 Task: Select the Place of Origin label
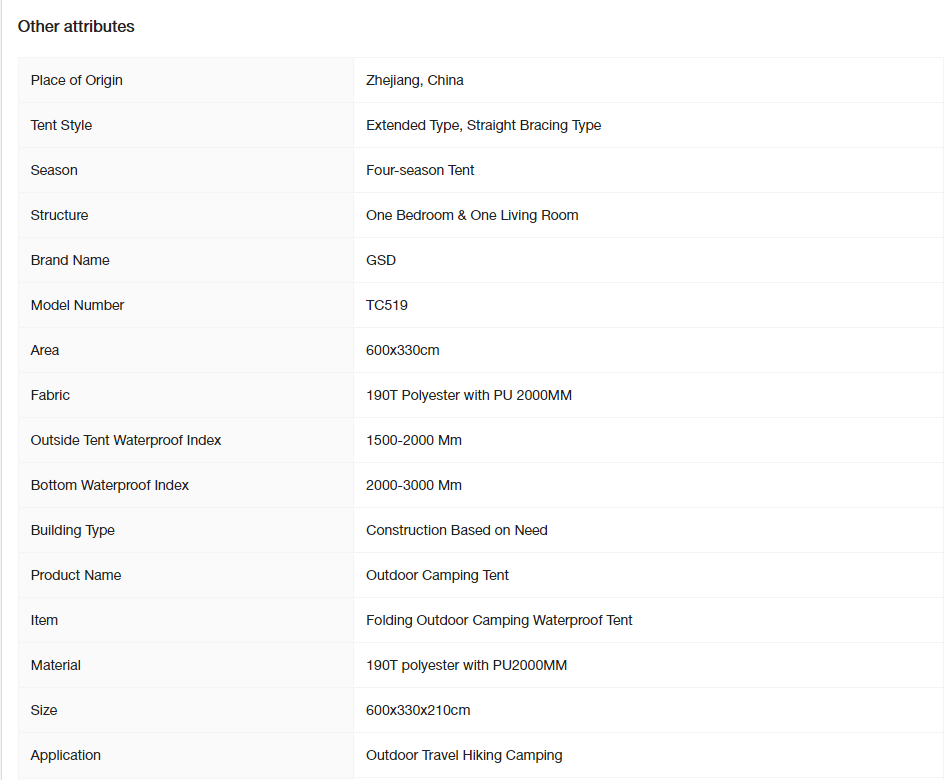coord(76,80)
